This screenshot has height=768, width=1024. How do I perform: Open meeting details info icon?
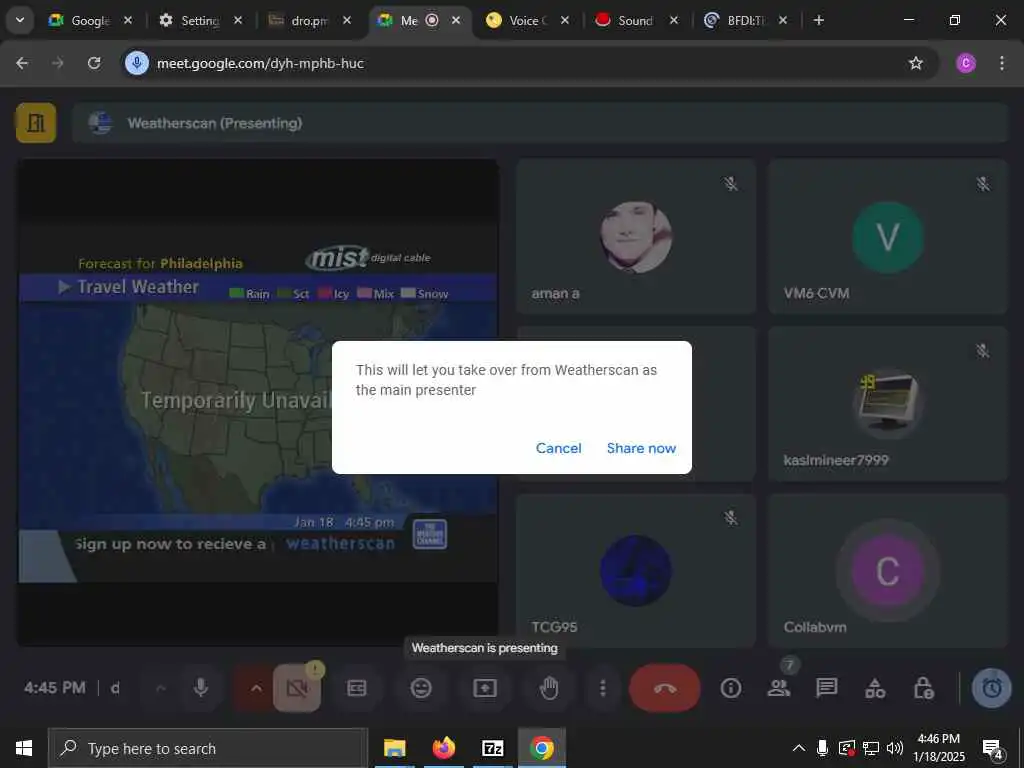731,688
